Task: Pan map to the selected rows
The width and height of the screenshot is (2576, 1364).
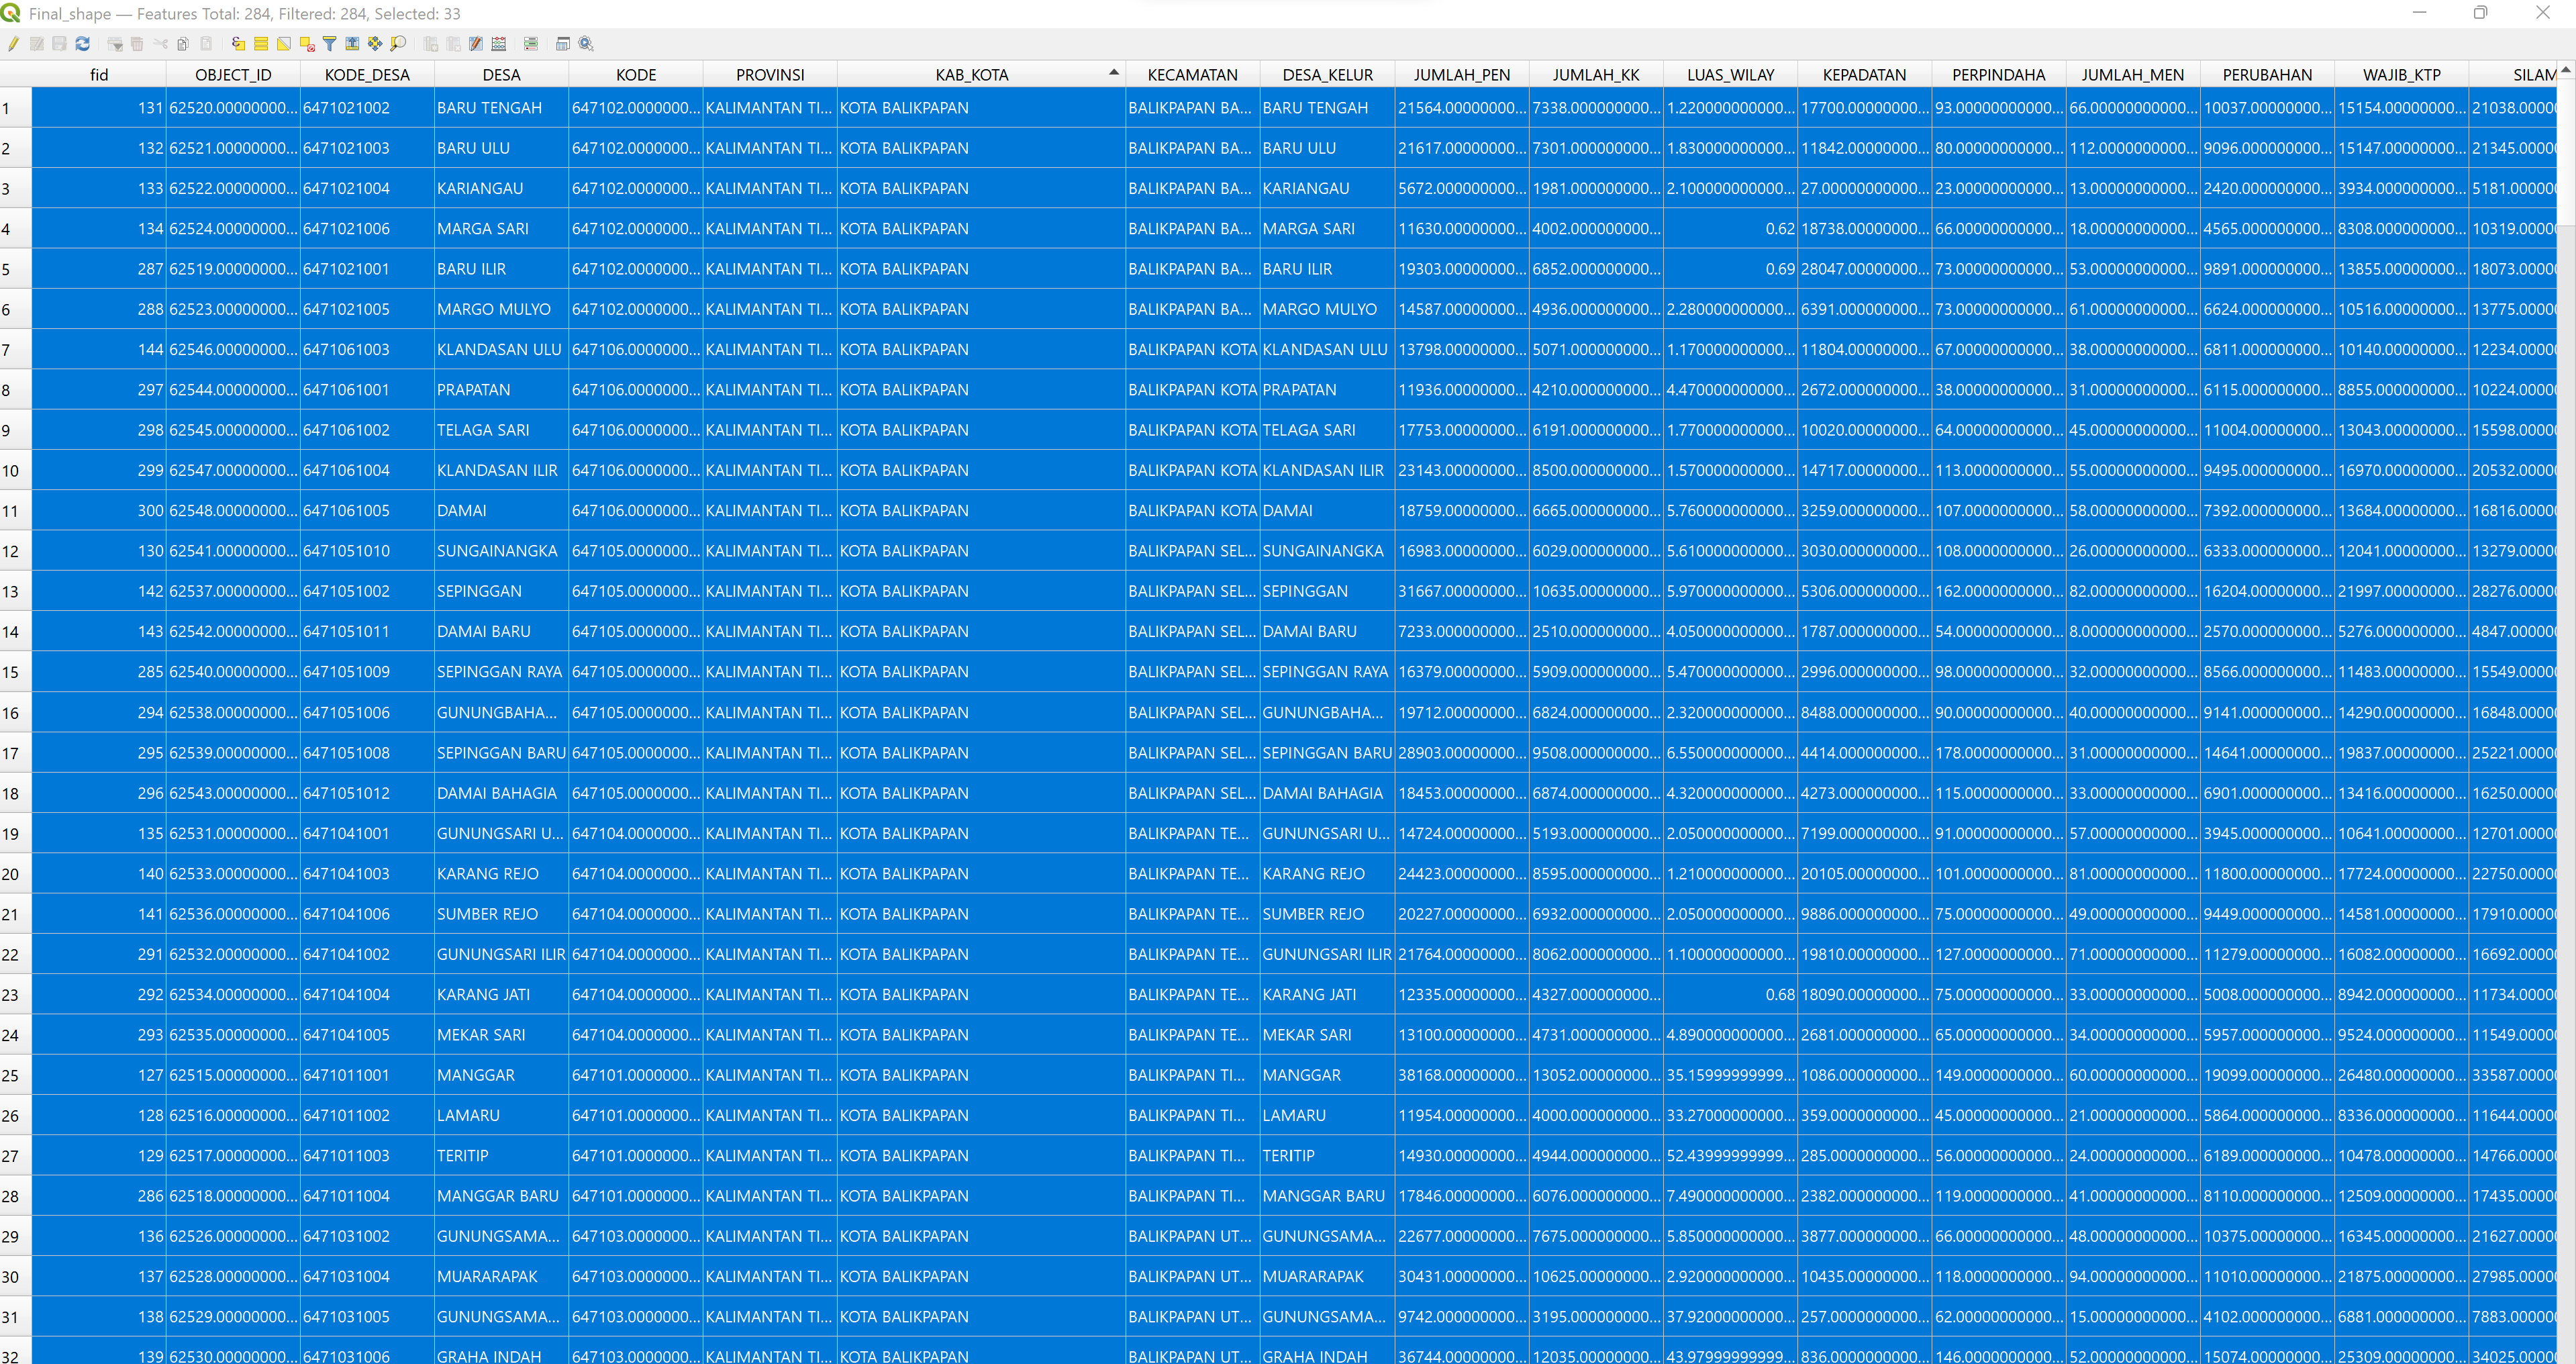Action: 375,44
